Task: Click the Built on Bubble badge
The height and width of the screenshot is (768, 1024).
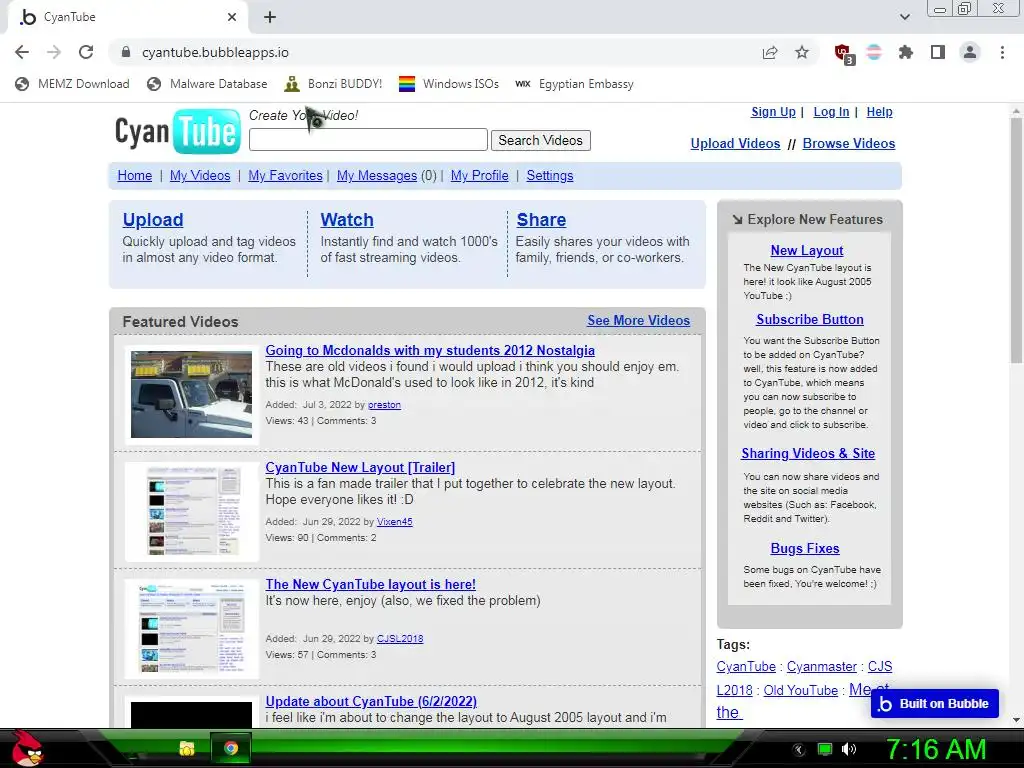Action: 935,704
